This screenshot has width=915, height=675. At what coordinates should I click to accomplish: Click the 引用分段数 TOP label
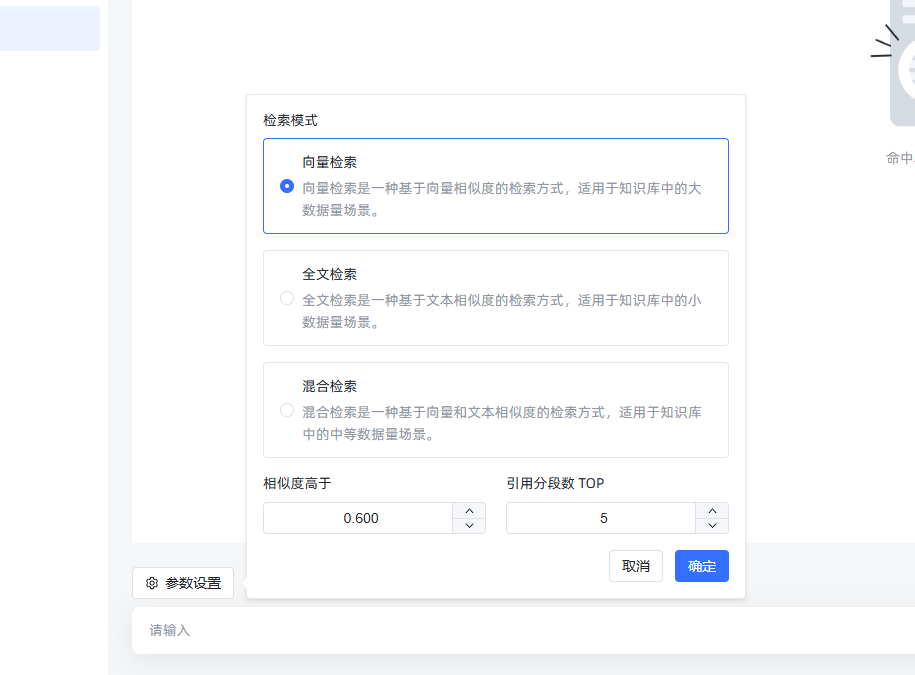[x=555, y=483]
